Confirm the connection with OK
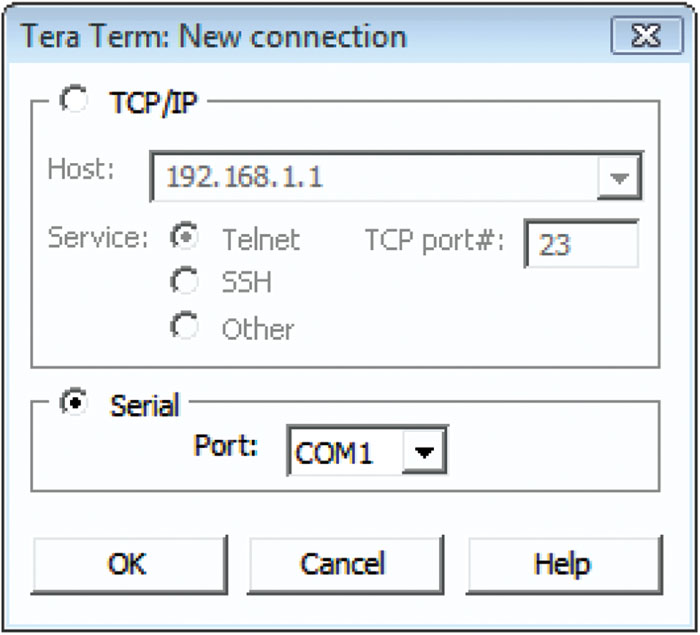 [129, 565]
